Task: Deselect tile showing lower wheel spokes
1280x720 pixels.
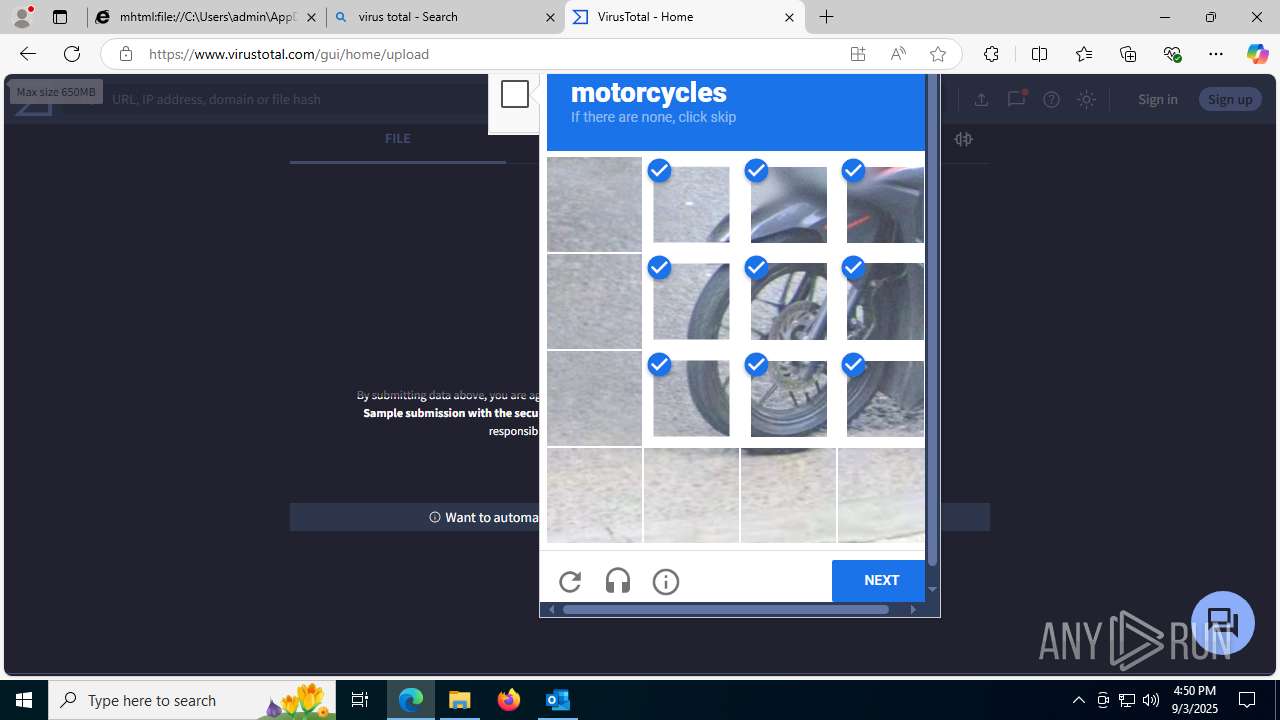Action: click(789, 399)
